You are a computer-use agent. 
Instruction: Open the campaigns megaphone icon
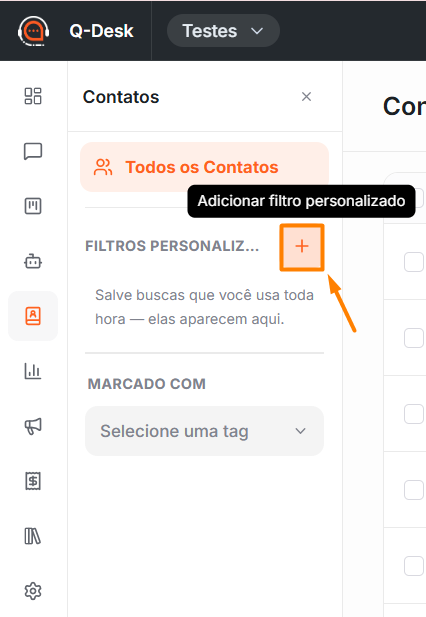33,426
